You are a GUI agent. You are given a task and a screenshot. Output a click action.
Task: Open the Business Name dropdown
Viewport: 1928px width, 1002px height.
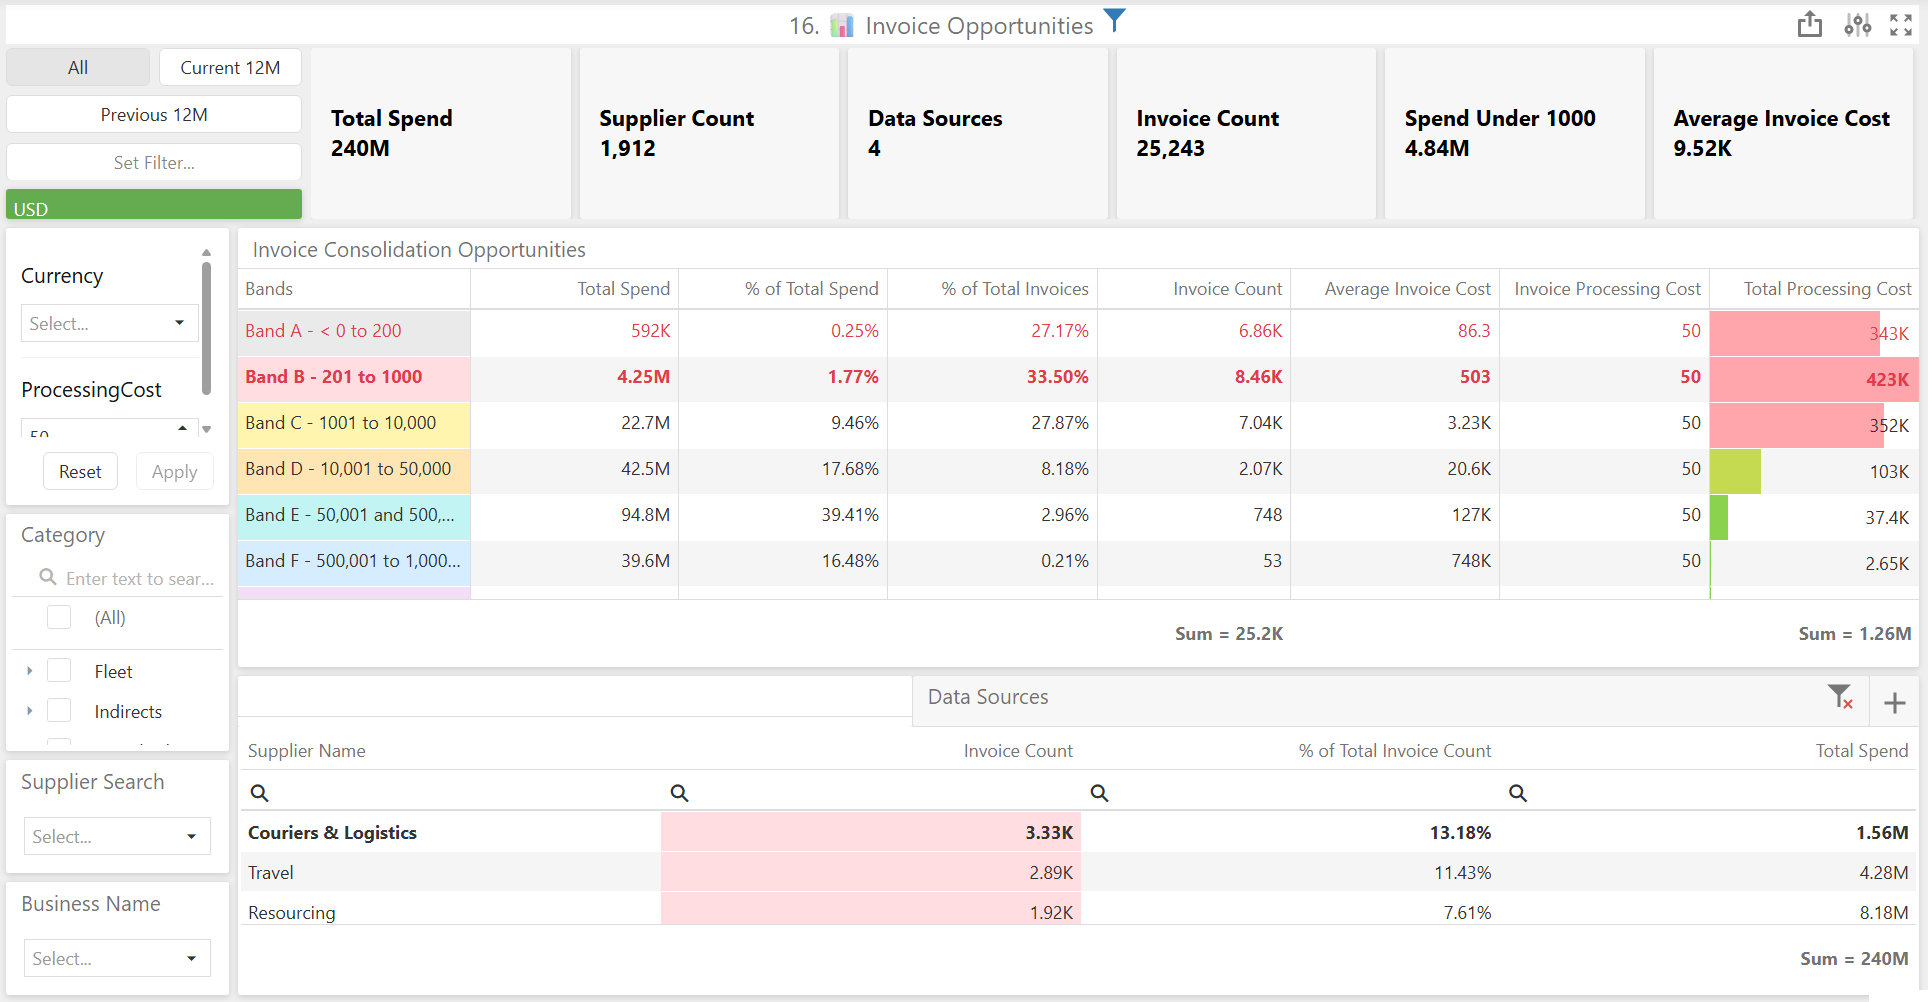point(117,958)
